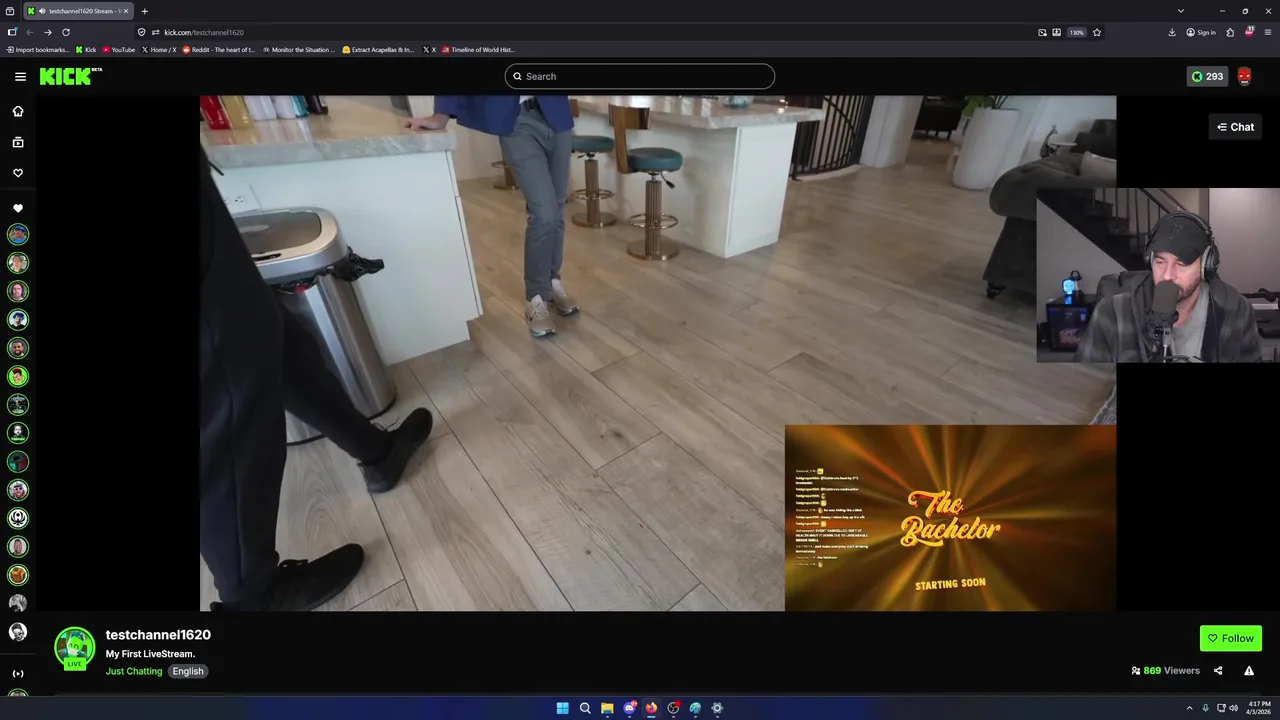Click the 869 Viewers count

1165,671
